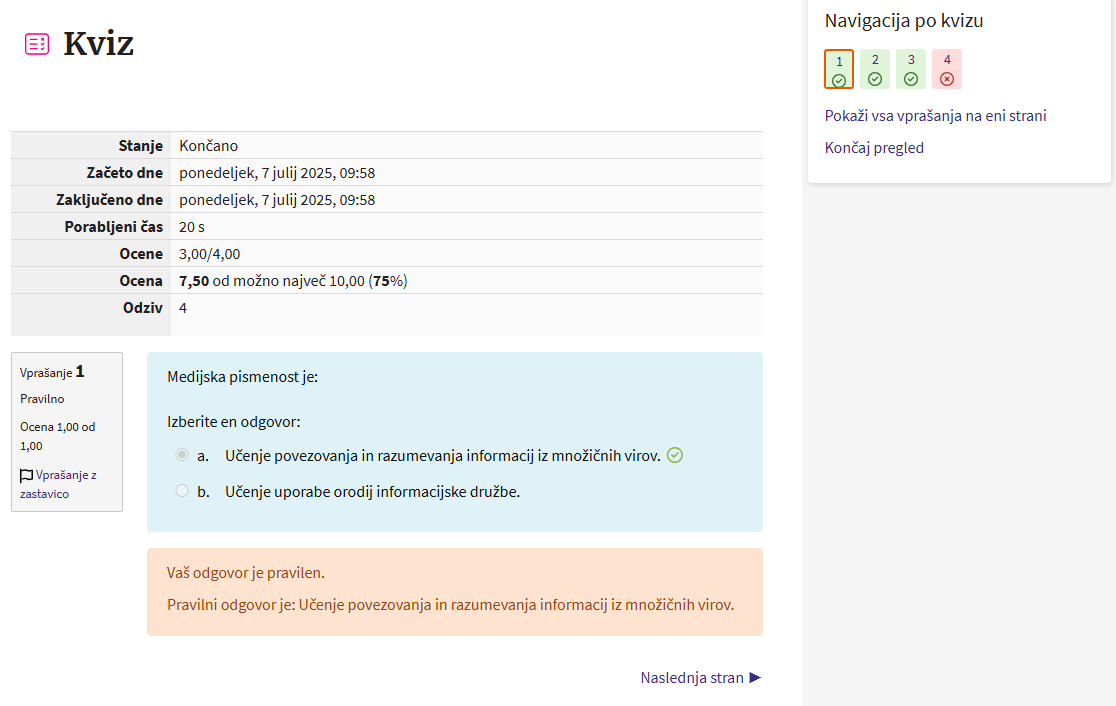
Task: Click the arrow after Naslednja stran
Action: click(755, 678)
